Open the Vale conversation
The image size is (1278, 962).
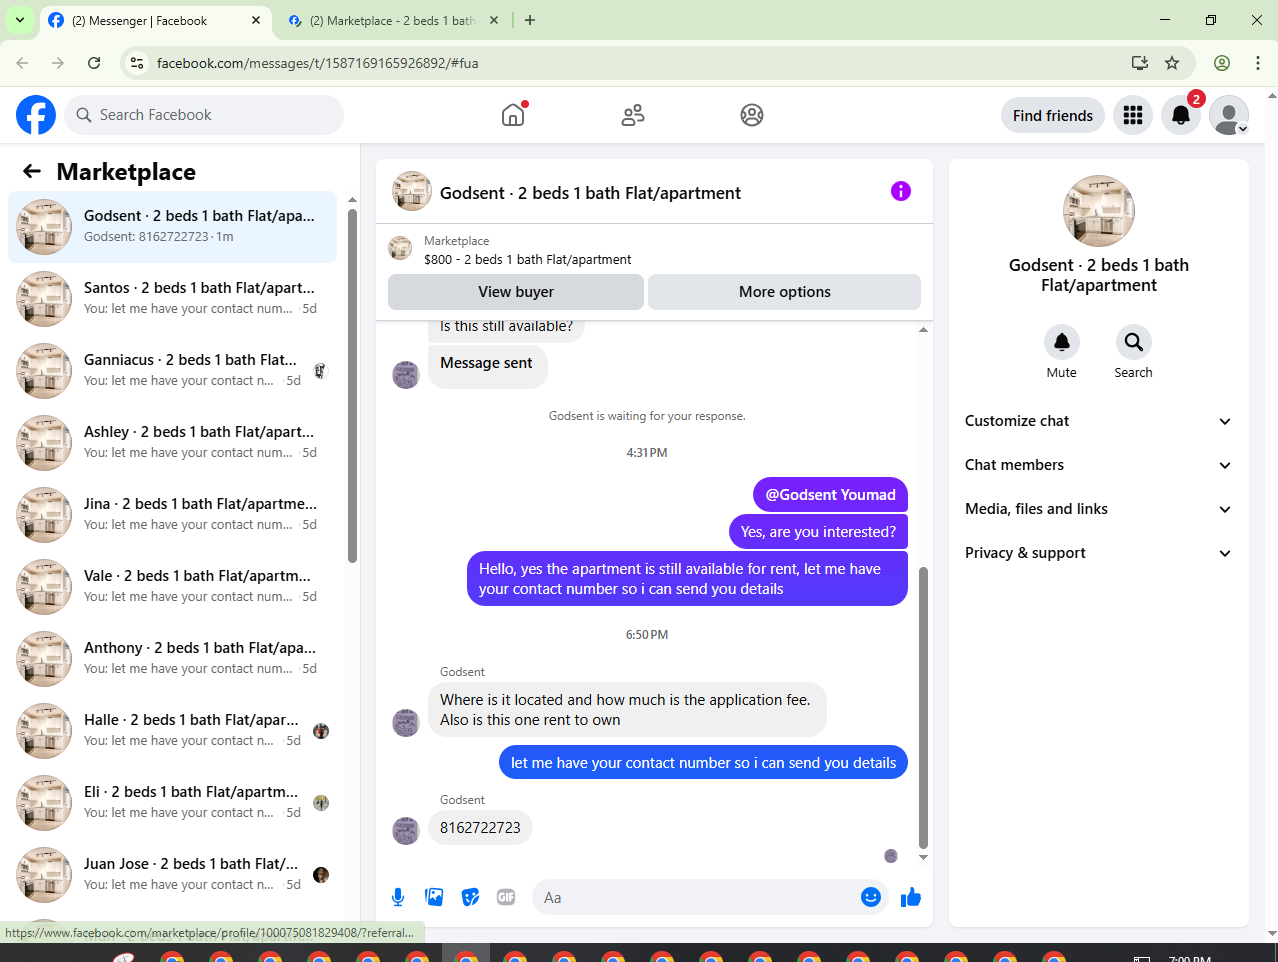(x=172, y=587)
